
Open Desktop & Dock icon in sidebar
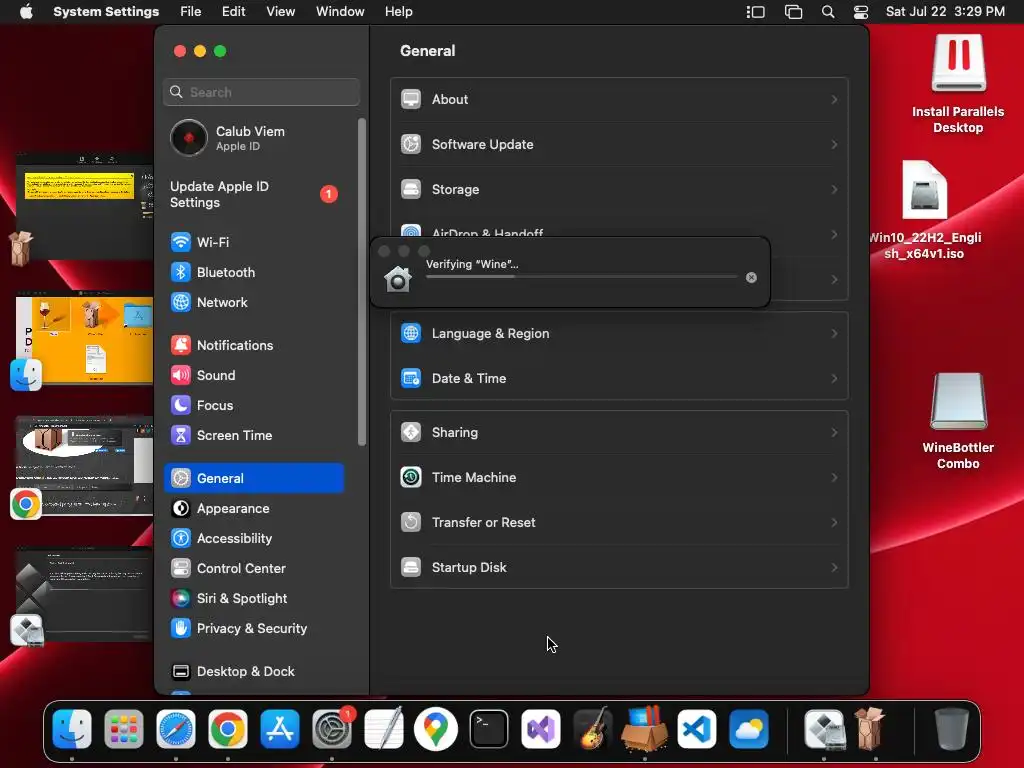[x=181, y=672]
